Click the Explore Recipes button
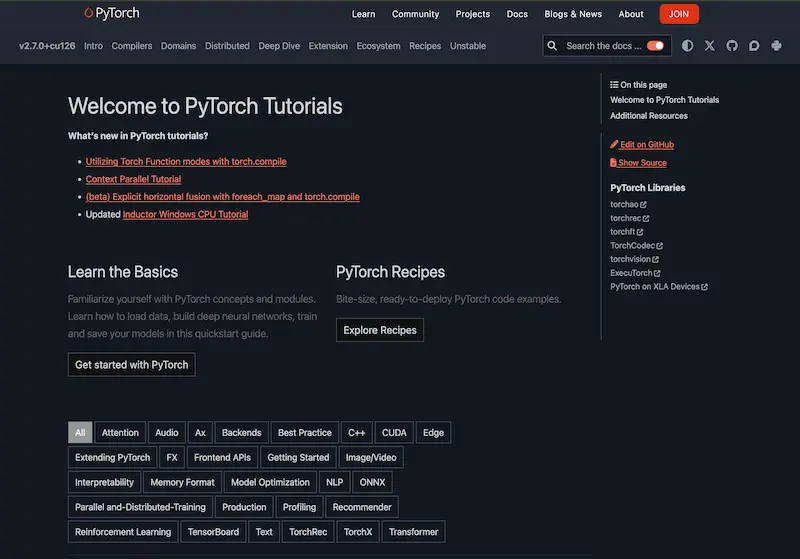The image size is (800, 559). [380, 330]
